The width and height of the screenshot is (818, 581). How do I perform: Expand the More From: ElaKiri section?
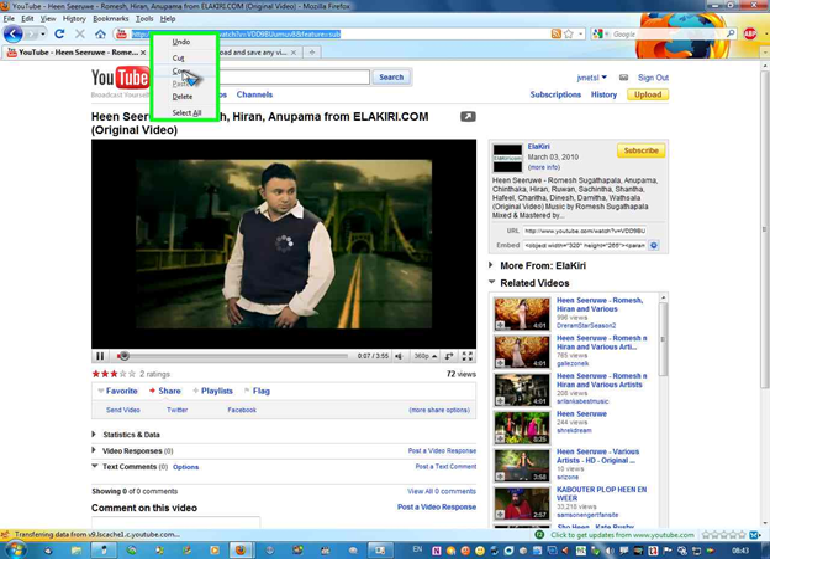click(x=492, y=266)
